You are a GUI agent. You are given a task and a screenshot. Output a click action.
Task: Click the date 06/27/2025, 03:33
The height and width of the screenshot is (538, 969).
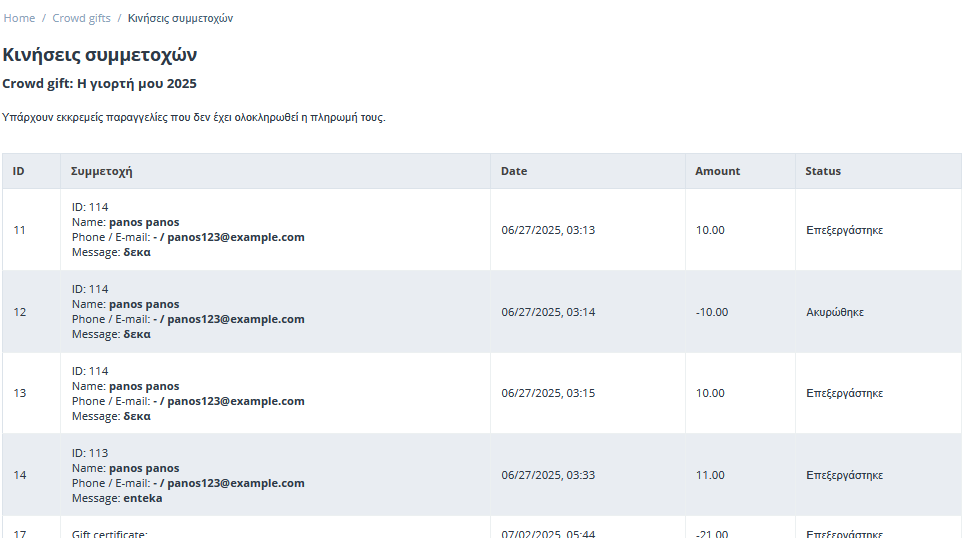tap(548, 475)
